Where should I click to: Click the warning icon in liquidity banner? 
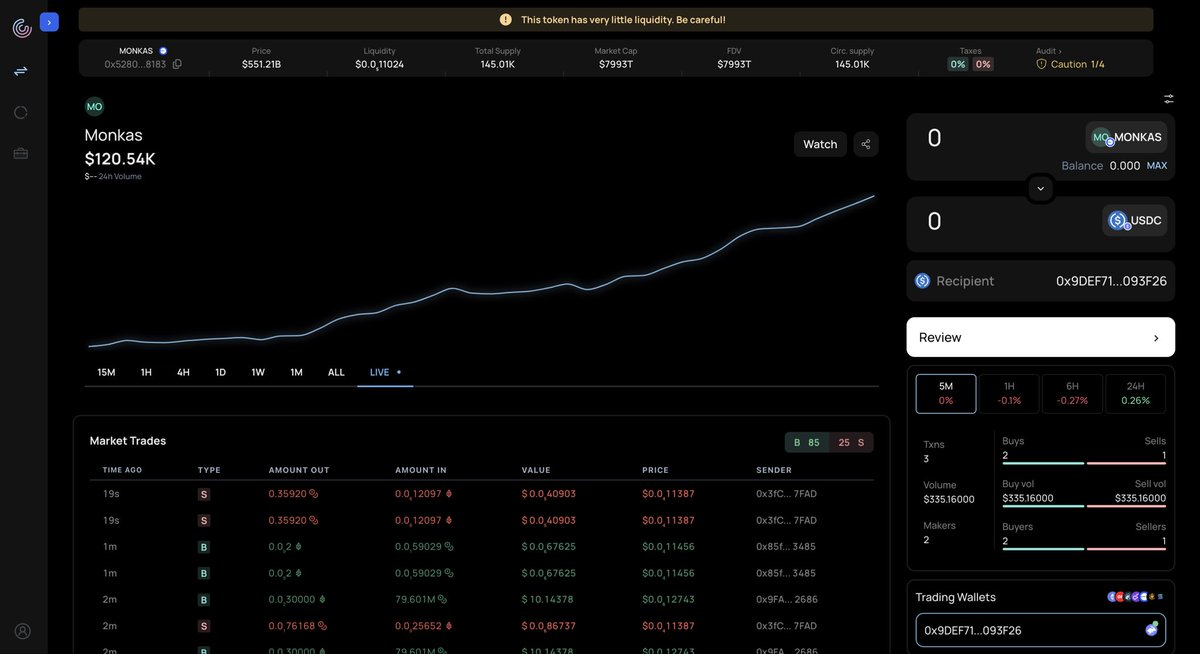506,19
